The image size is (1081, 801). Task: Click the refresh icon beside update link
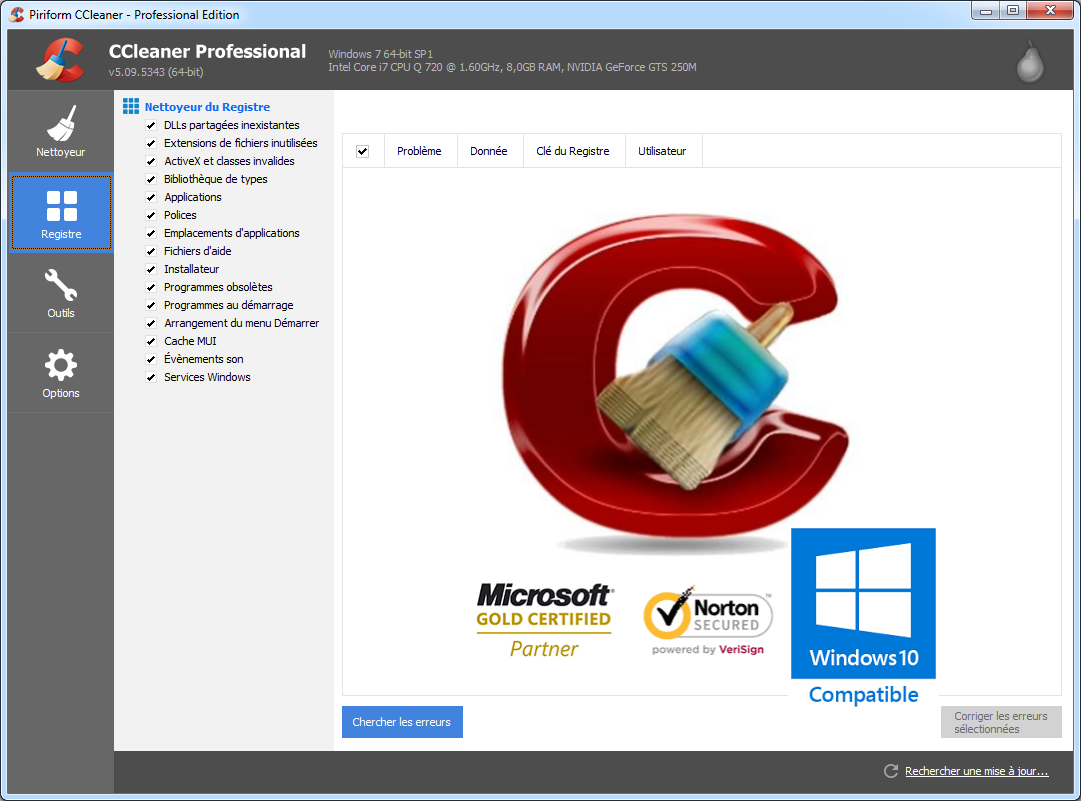point(891,771)
